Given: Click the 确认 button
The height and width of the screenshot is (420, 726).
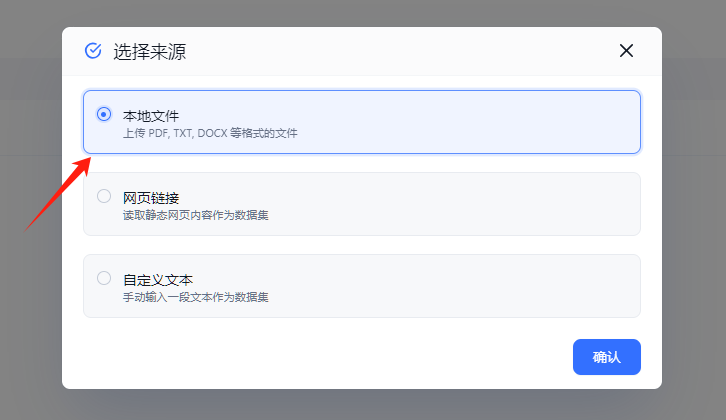Looking at the screenshot, I should coord(607,357).
